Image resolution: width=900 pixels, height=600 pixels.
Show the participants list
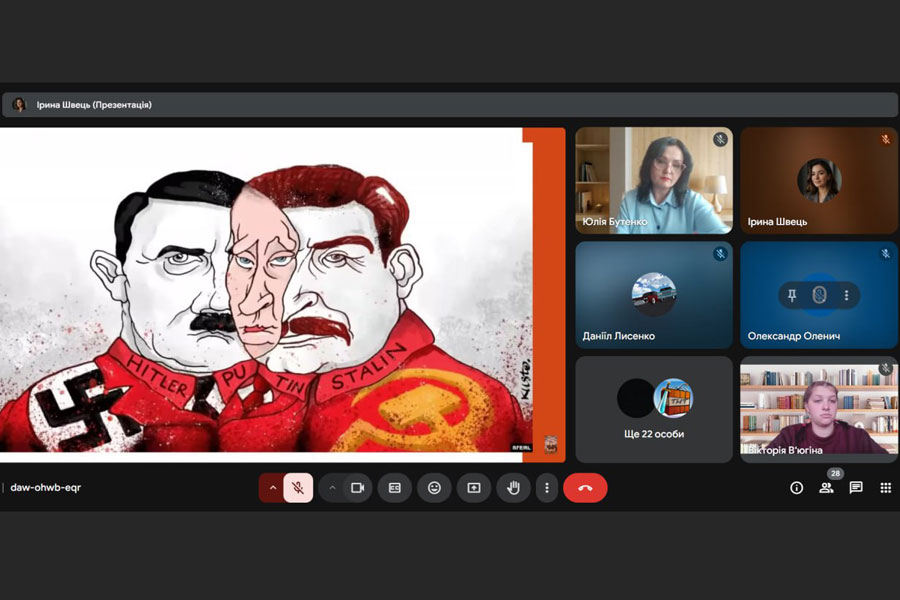coord(827,488)
